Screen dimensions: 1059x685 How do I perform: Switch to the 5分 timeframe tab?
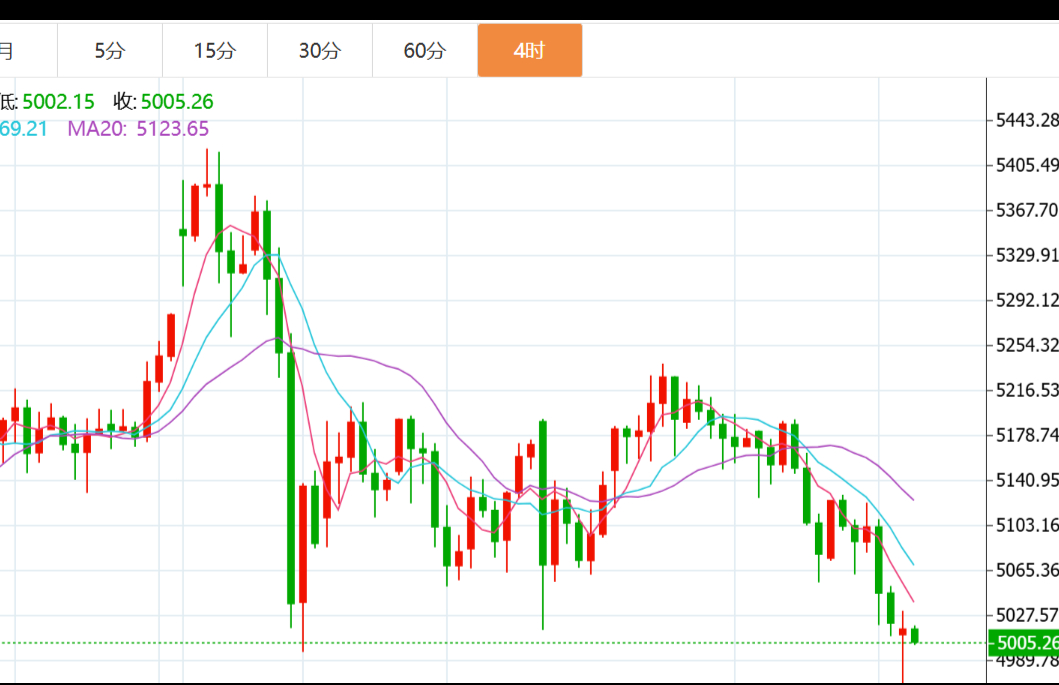[x=110, y=50]
